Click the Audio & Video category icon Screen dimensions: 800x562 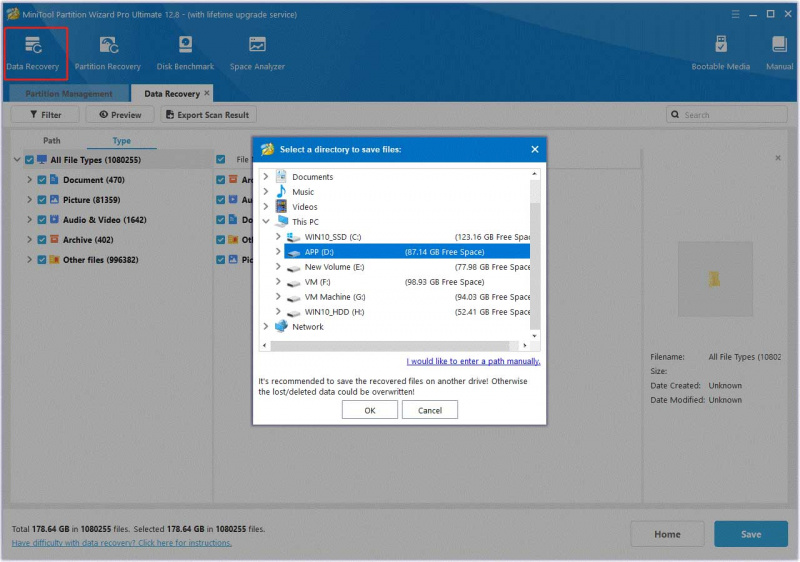coord(54,219)
